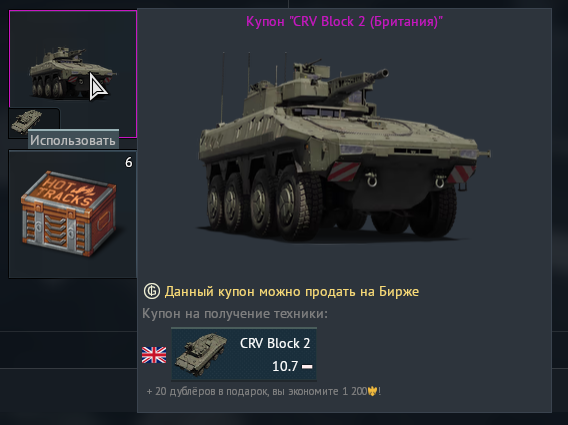
Task: Click the small tank icon under the coupon
Action: click(x=26, y=121)
